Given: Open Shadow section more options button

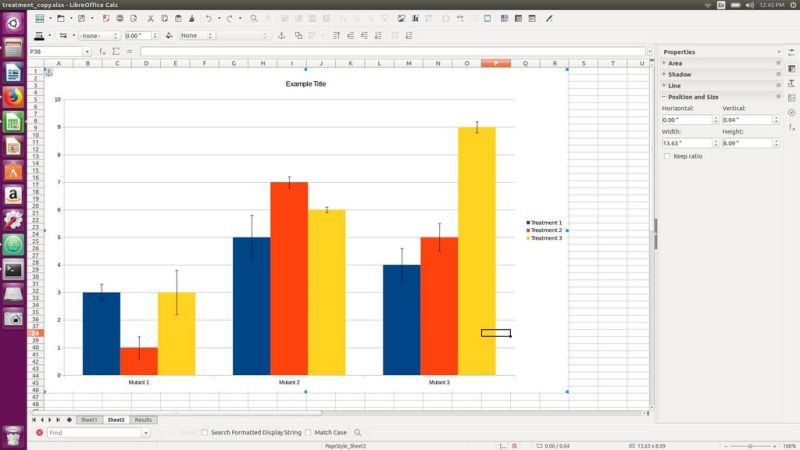Looking at the screenshot, I should coord(779,74).
